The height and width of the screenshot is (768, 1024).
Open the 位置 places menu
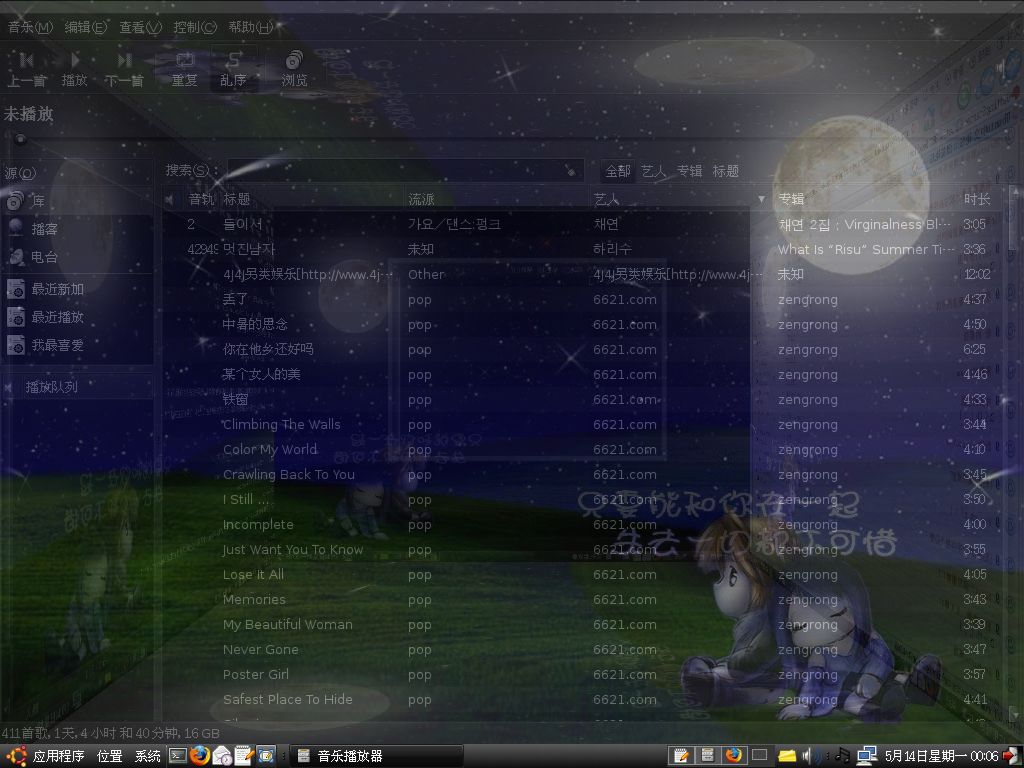coord(110,756)
